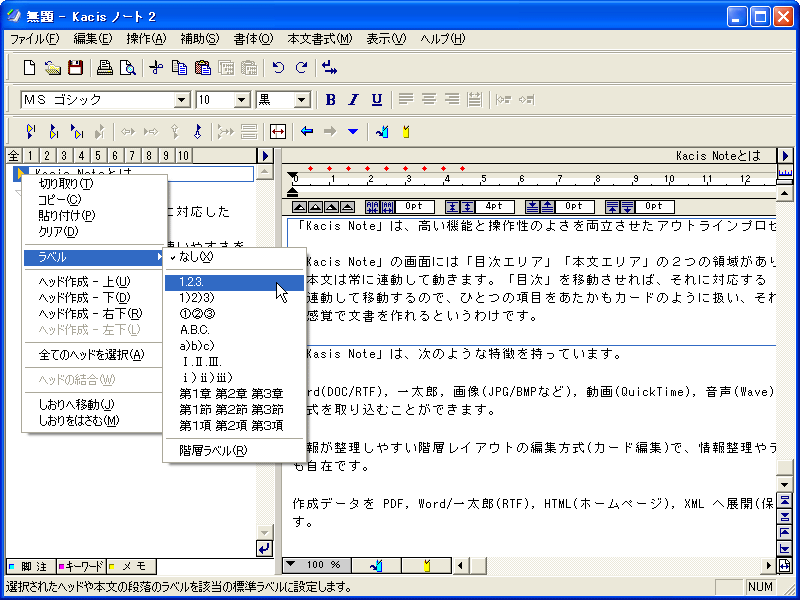Open the 本文書式(M) menu
Viewport: 800px width, 600px height.
tap(319, 39)
